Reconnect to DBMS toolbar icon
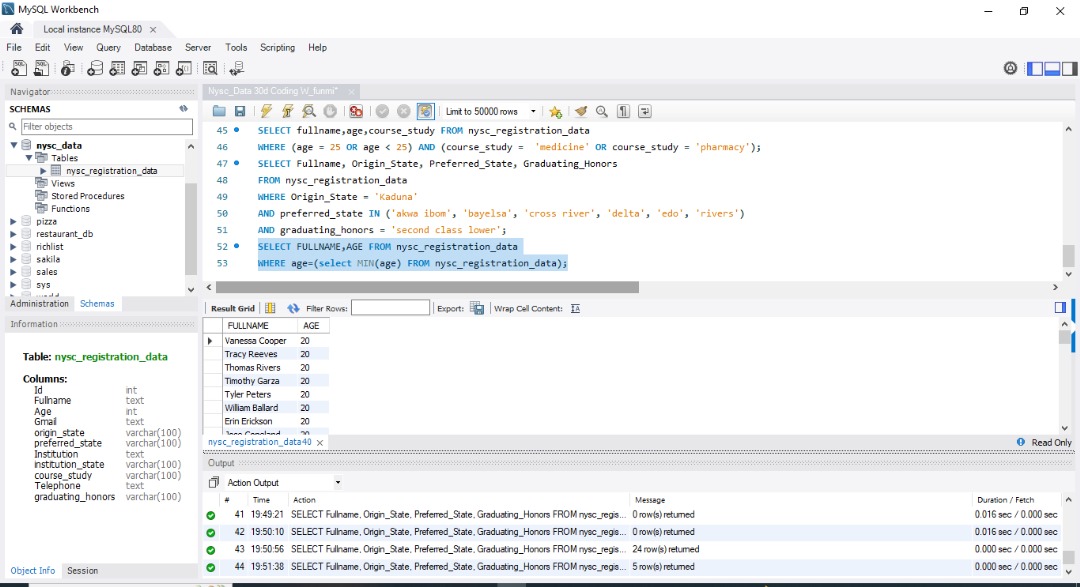 point(237,68)
